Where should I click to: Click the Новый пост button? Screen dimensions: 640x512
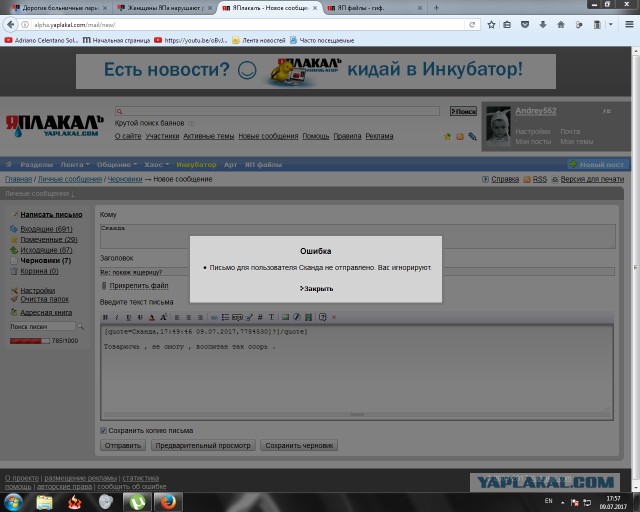597,165
